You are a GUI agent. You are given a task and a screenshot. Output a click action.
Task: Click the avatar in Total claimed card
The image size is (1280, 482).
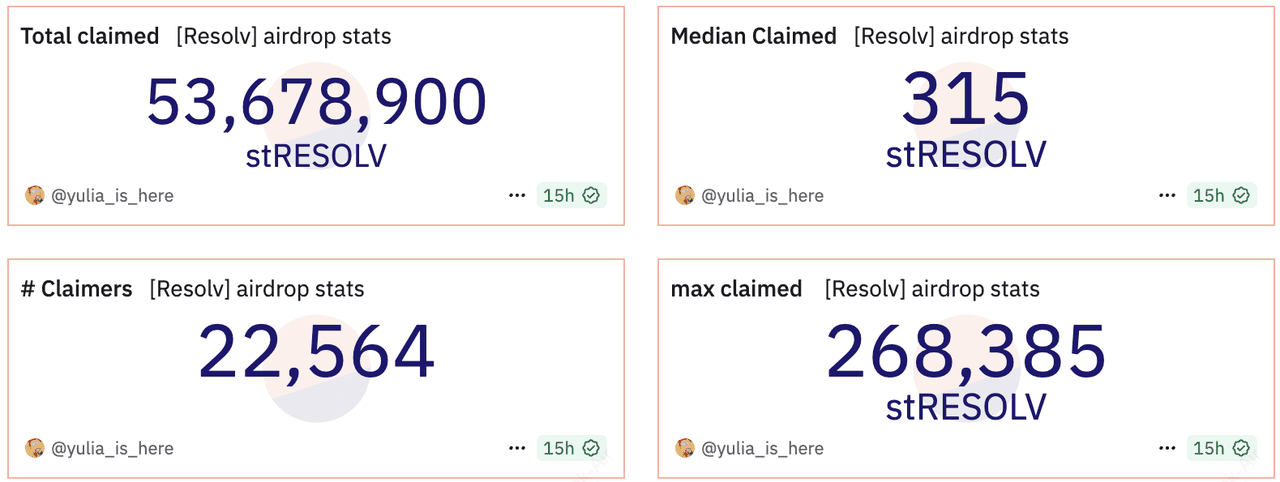point(35,195)
